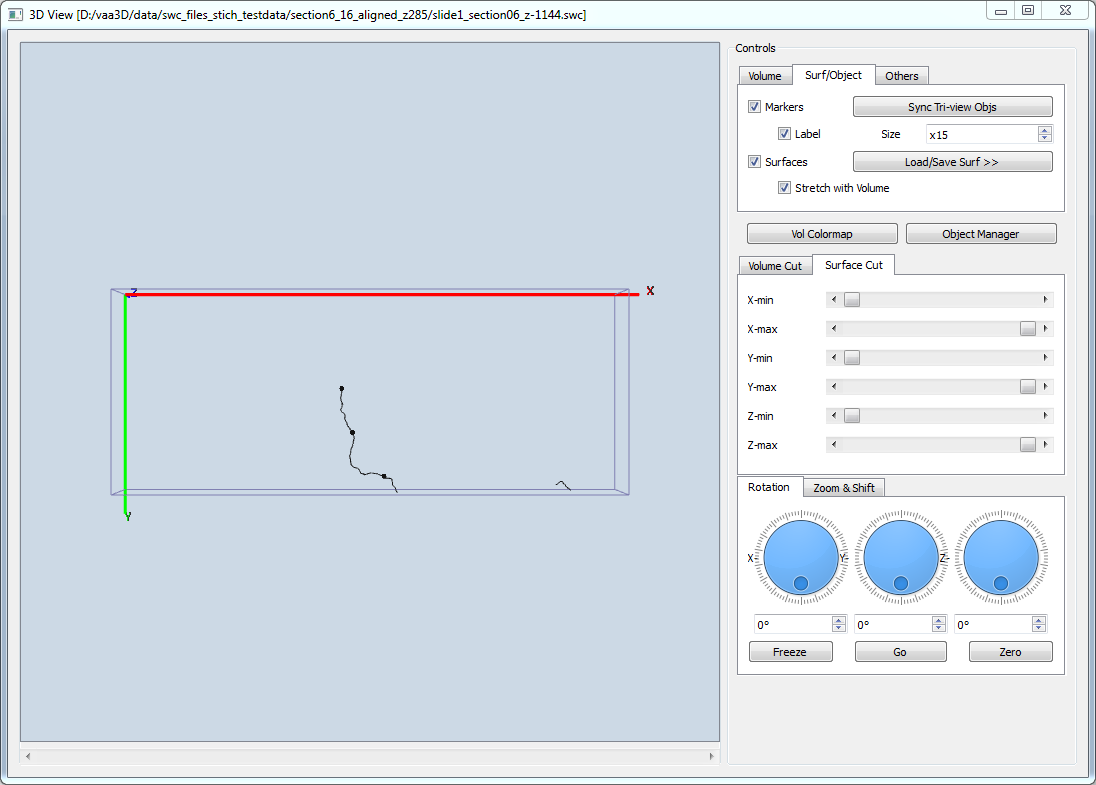Click the Y-max slider right arrow
Screen dimensions: 1096x785
(x=1046, y=387)
